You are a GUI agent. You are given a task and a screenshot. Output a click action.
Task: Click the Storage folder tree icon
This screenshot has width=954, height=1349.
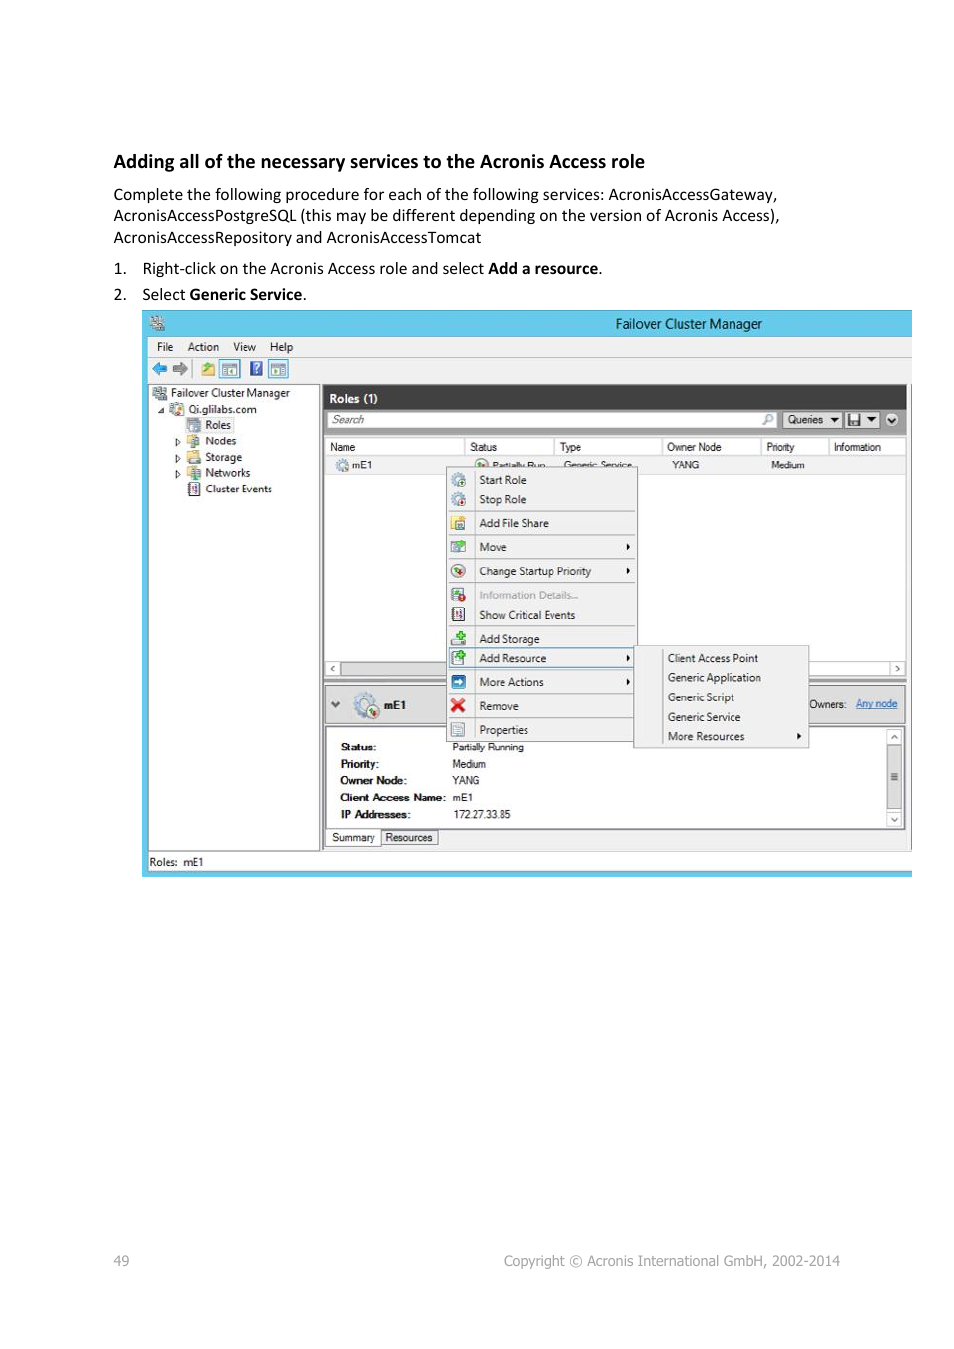click(194, 457)
